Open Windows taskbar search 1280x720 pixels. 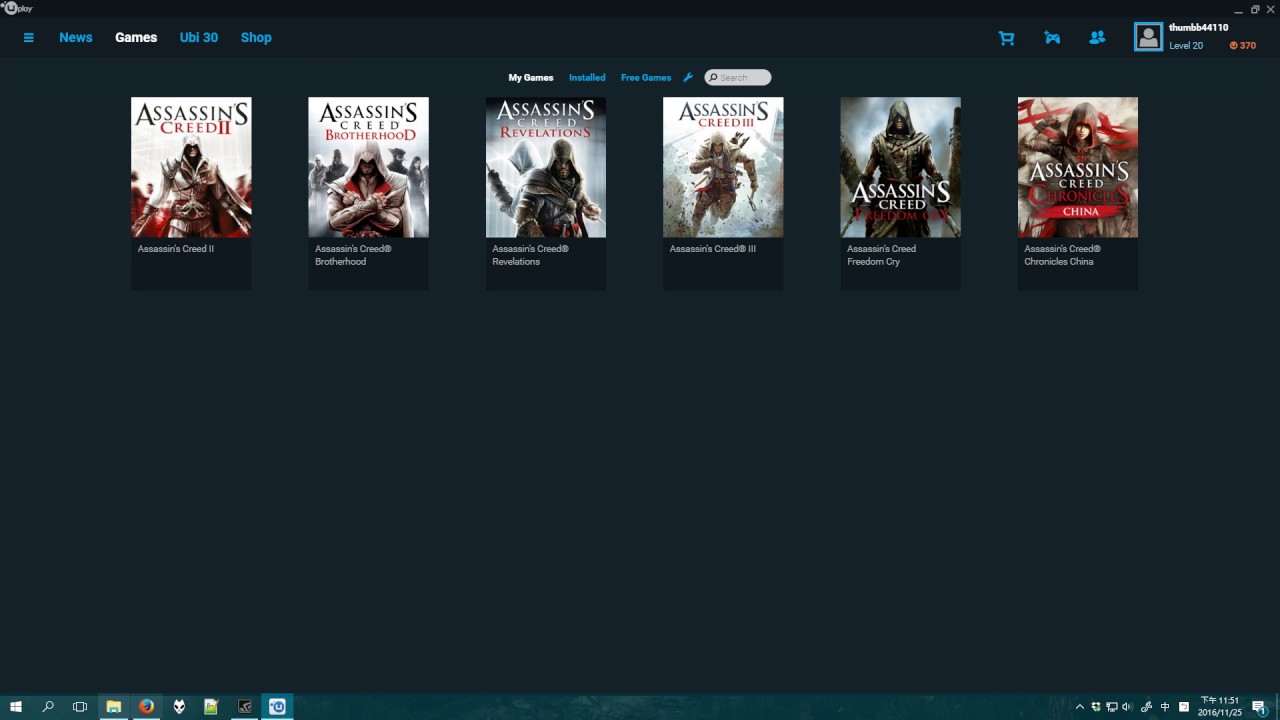[x=48, y=707]
